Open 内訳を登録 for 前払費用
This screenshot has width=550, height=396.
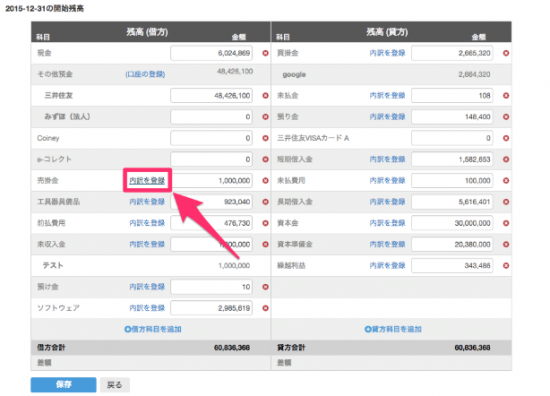coord(147,223)
